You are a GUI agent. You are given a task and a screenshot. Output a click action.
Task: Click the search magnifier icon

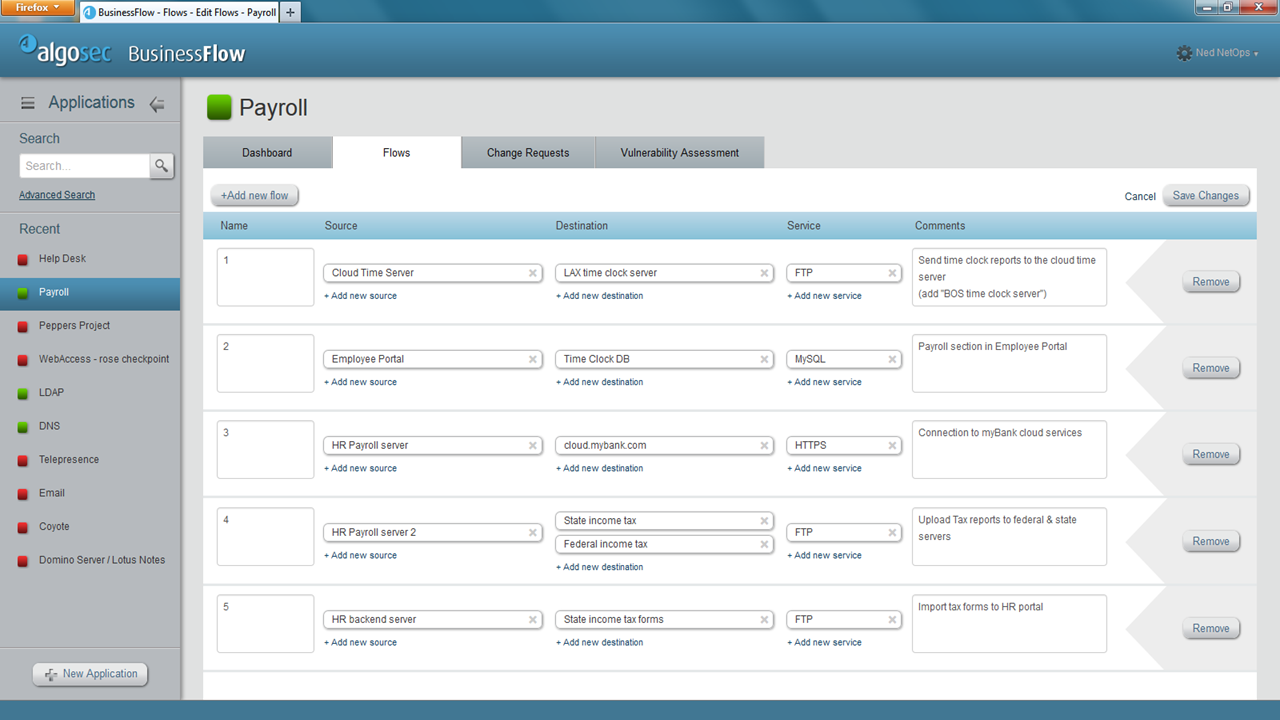click(x=162, y=166)
